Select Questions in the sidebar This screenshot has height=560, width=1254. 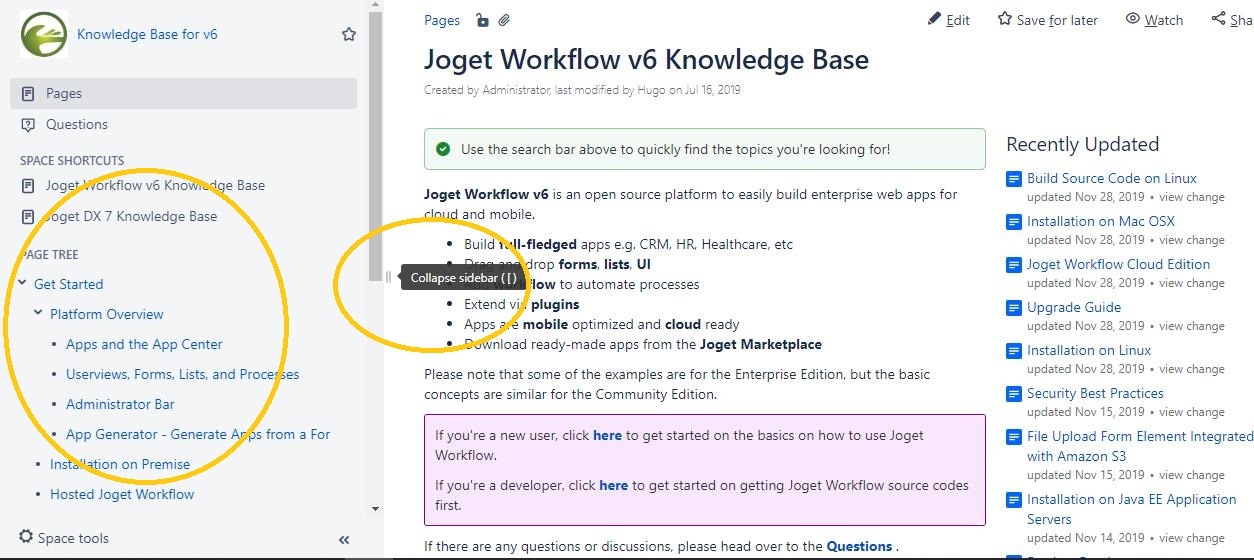(x=76, y=124)
